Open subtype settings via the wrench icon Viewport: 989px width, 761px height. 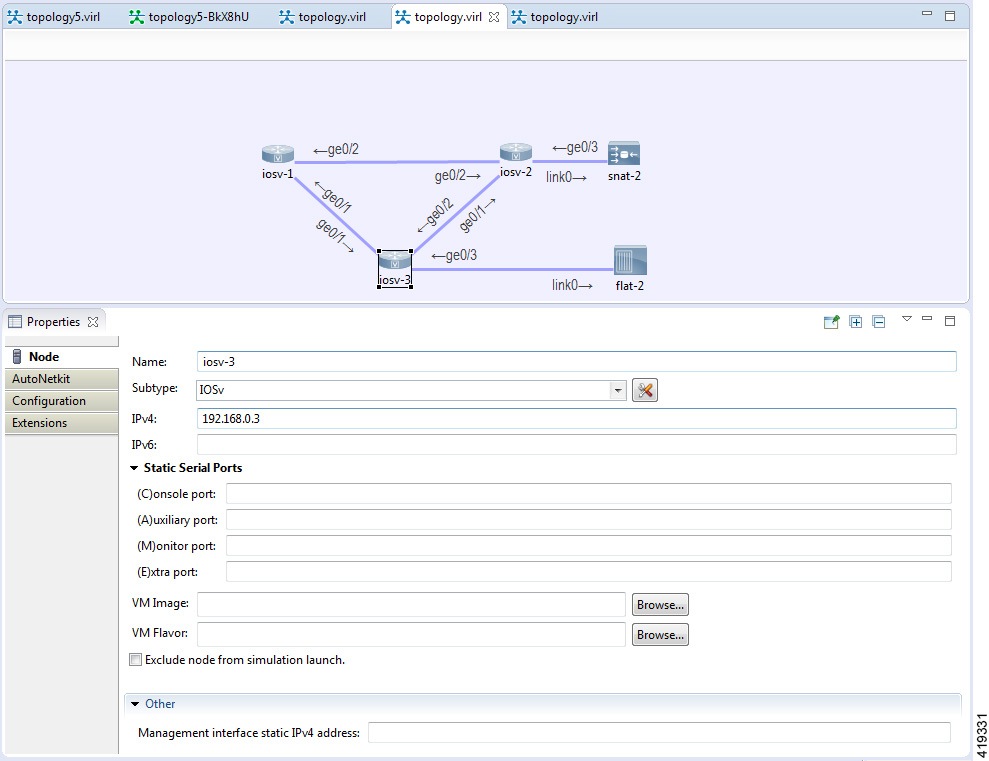(644, 390)
